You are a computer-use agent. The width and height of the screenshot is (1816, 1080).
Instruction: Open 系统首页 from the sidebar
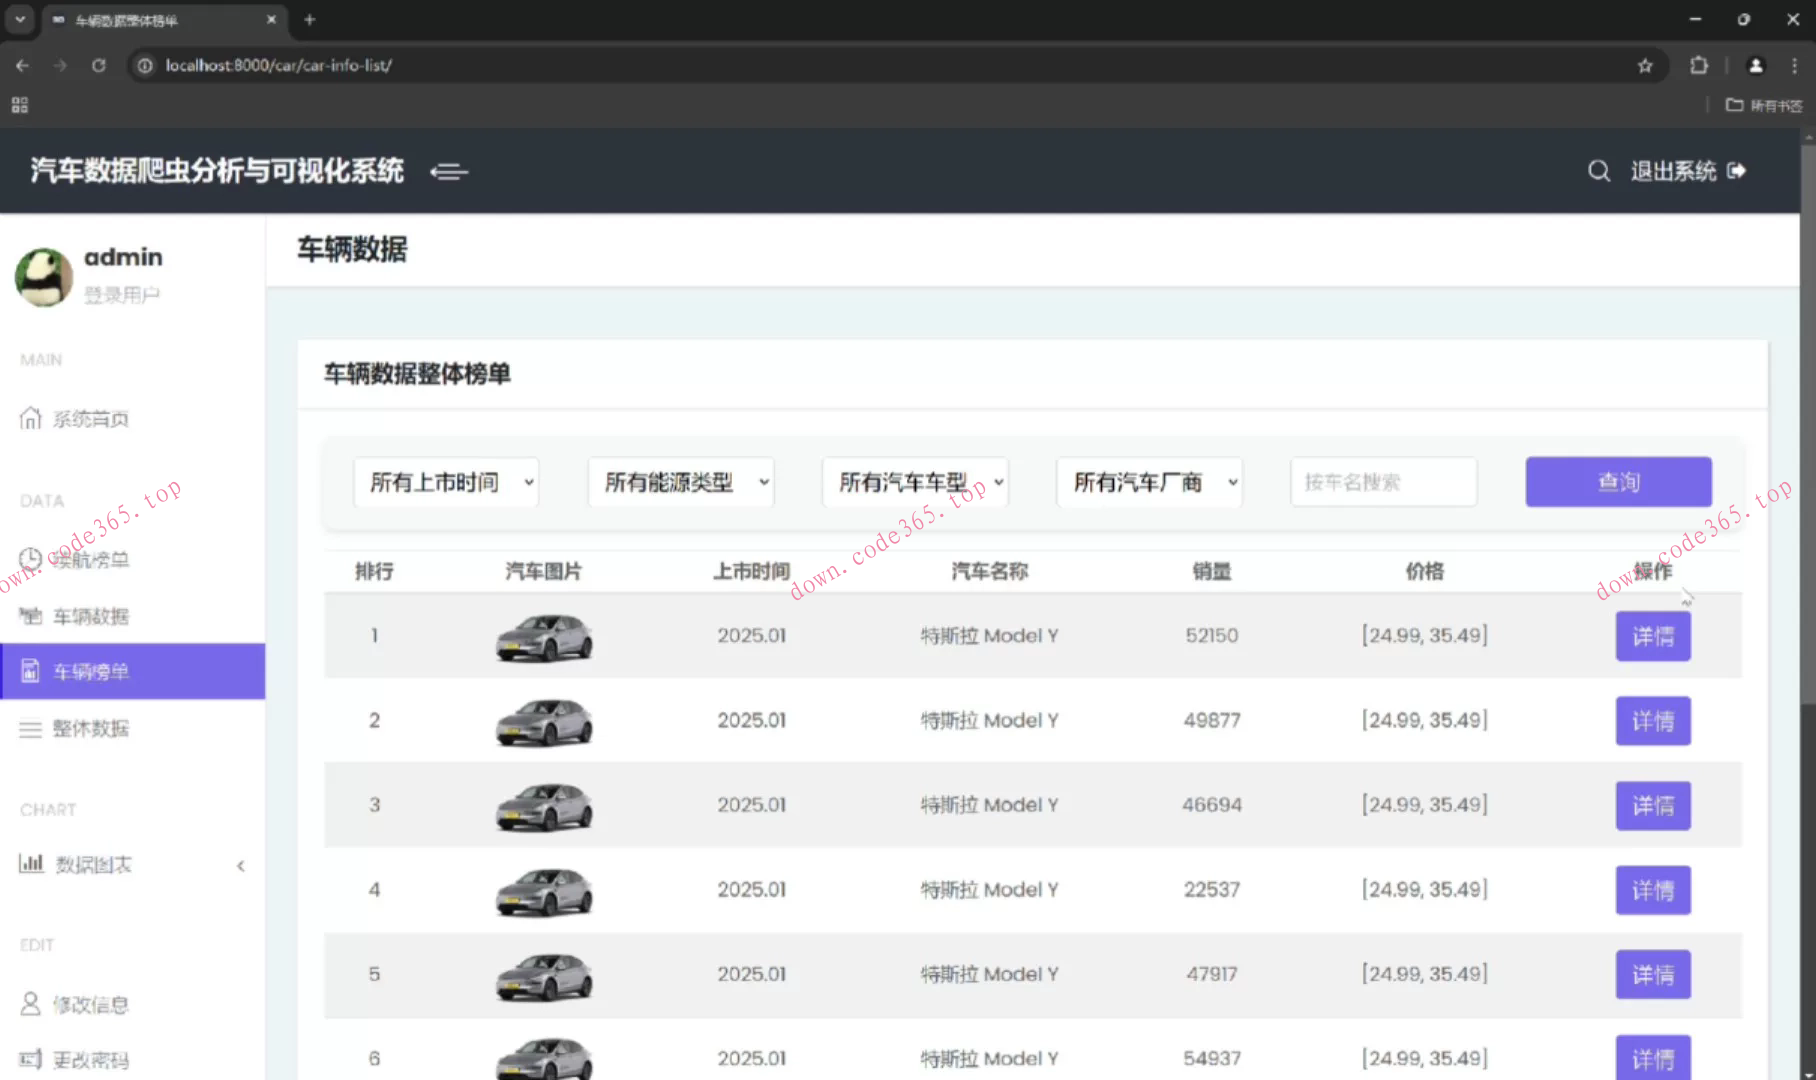point(90,419)
